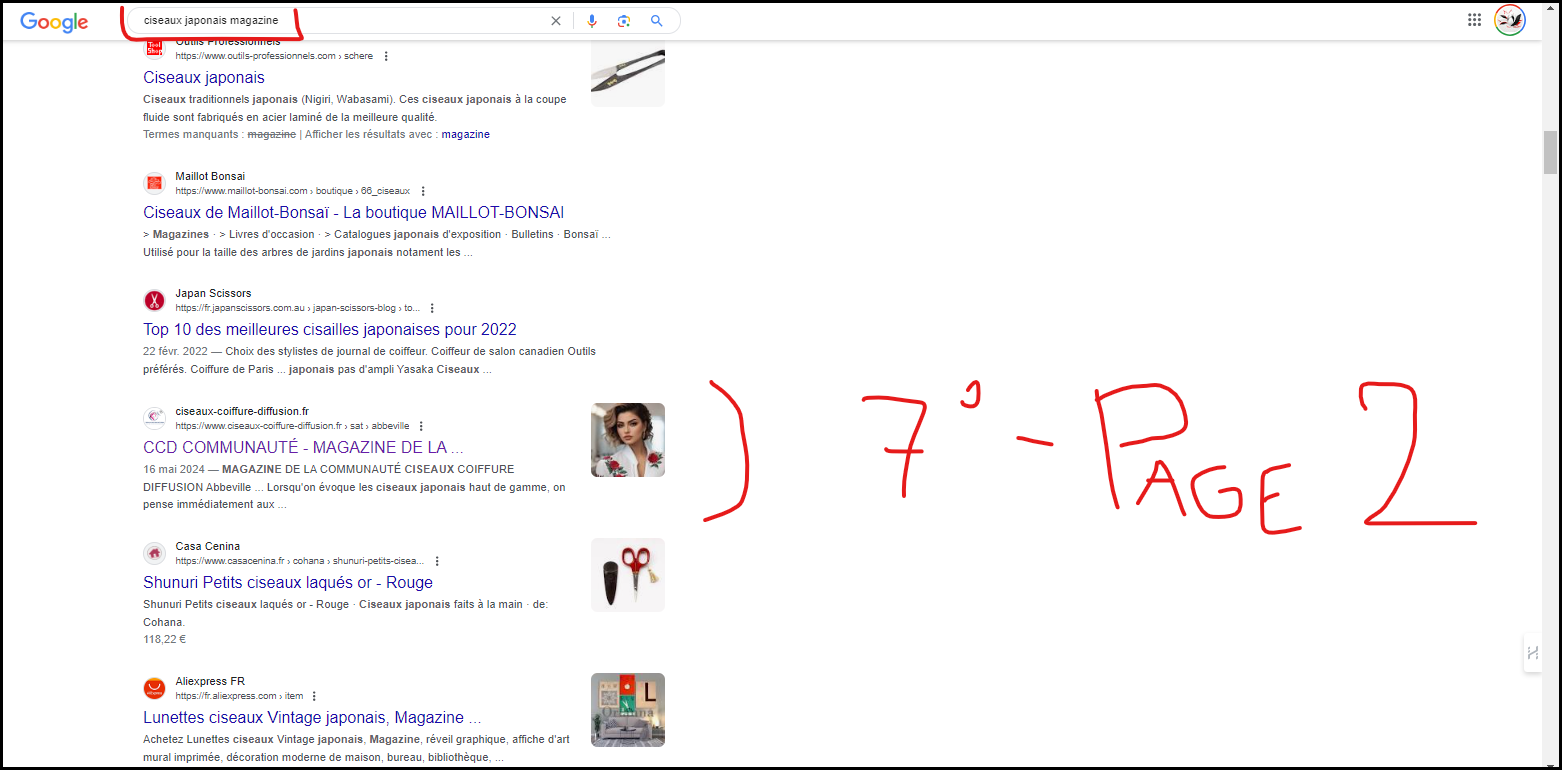Click the casacenina.fr URL breadcrumb
The height and width of the screenshot is (770, 1562).
[300, 561]
